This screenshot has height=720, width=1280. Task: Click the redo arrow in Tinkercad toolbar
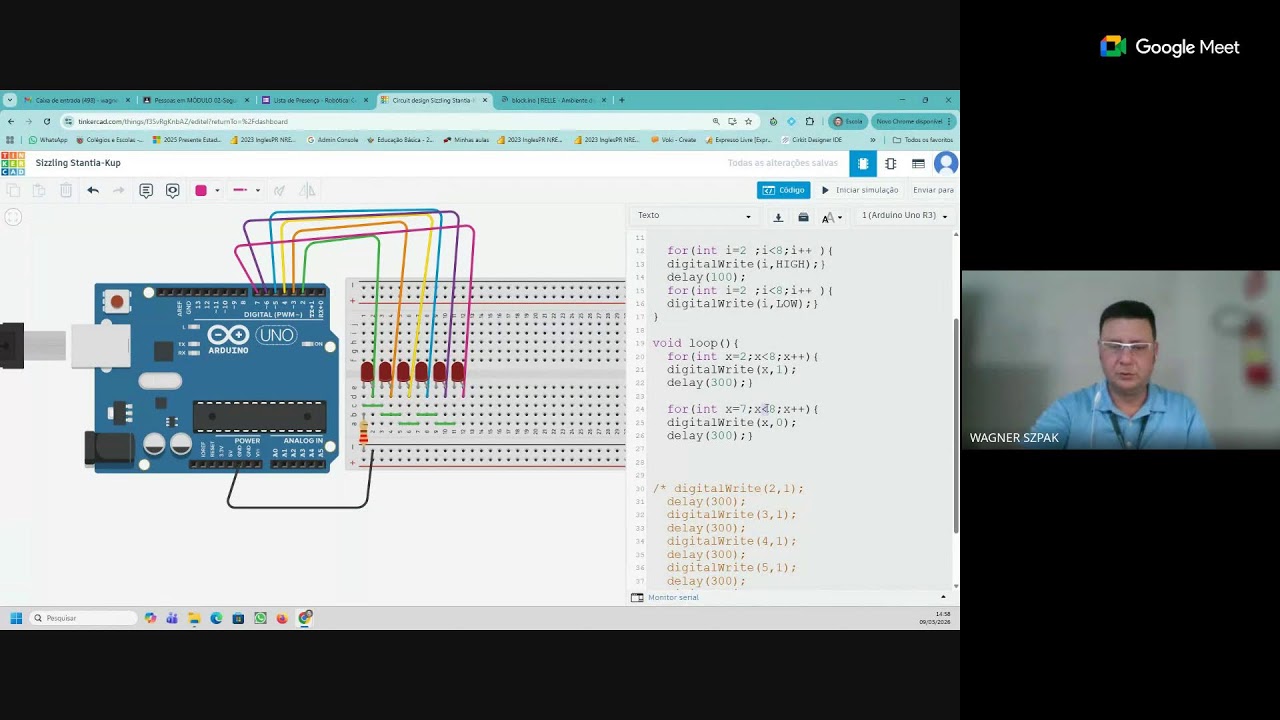point(118,190)
